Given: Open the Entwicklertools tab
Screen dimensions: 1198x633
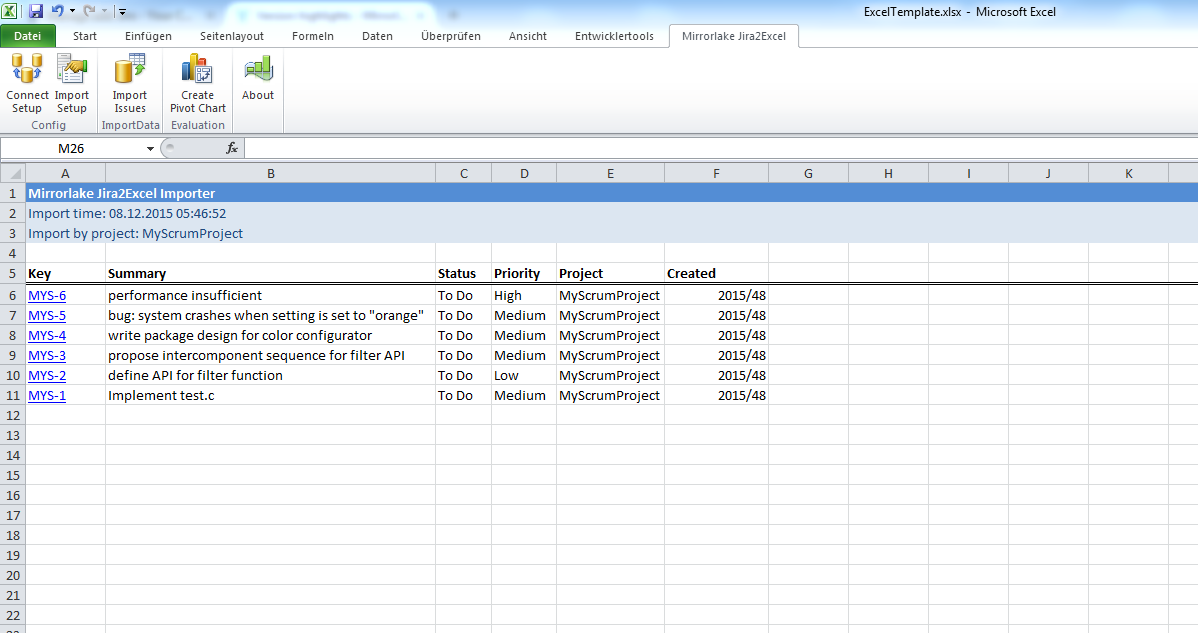Looking at the screenshot, I should pyautogui.click(x=614, y=36).
